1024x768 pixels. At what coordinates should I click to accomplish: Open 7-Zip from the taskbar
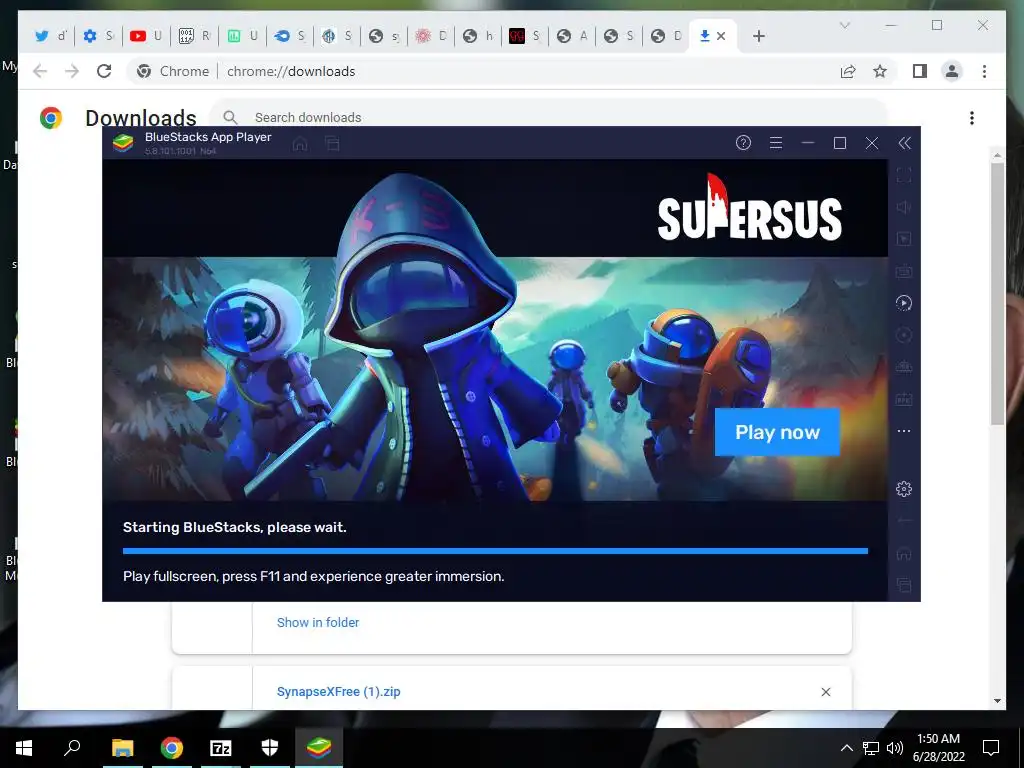pyautogui.click(x=221, y=748)
